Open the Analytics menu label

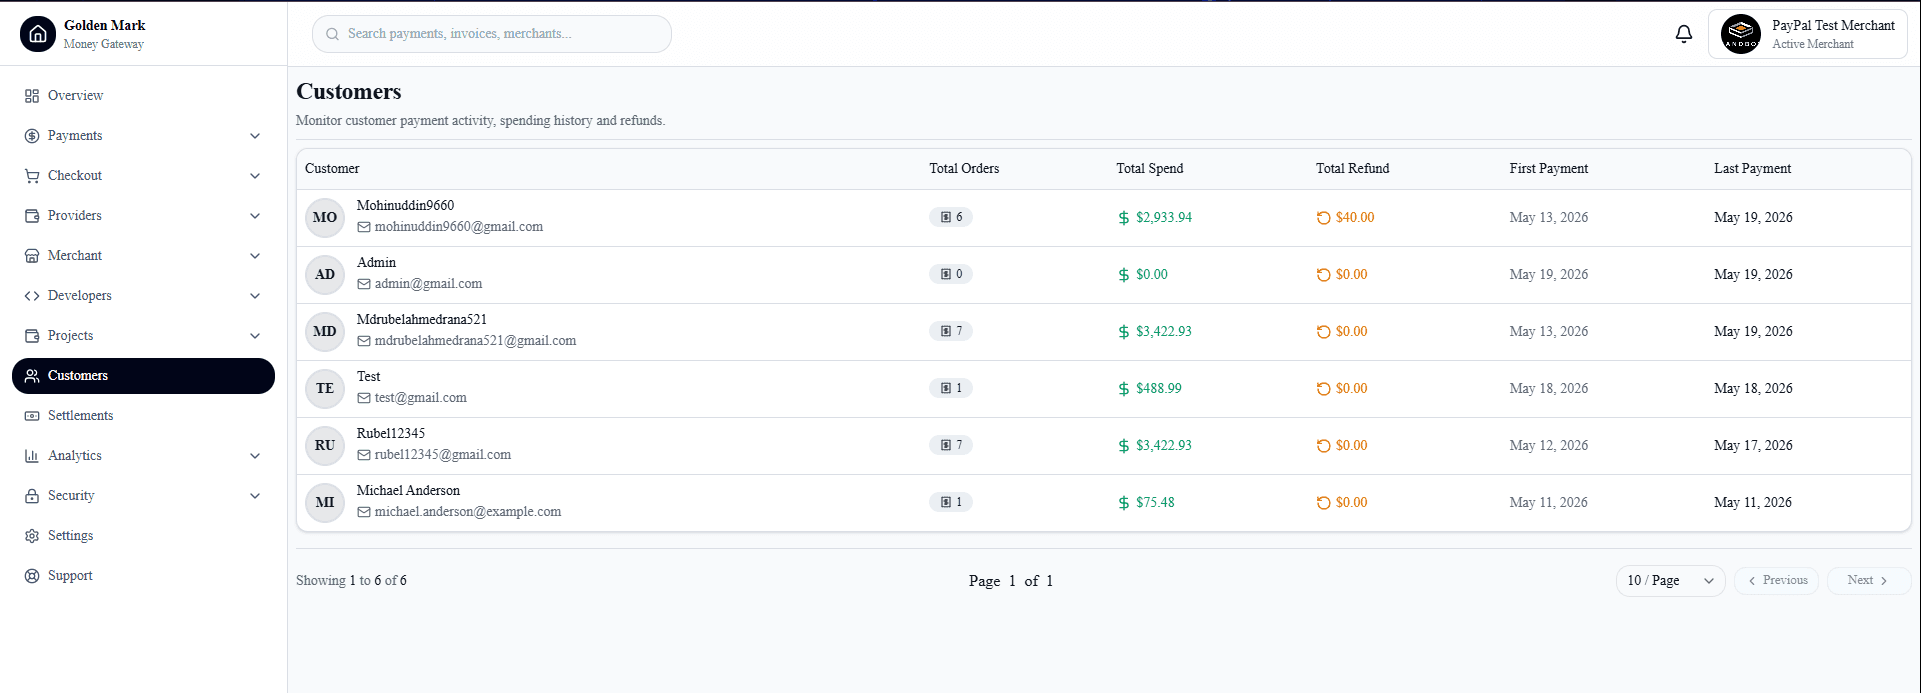click(75, 456)
